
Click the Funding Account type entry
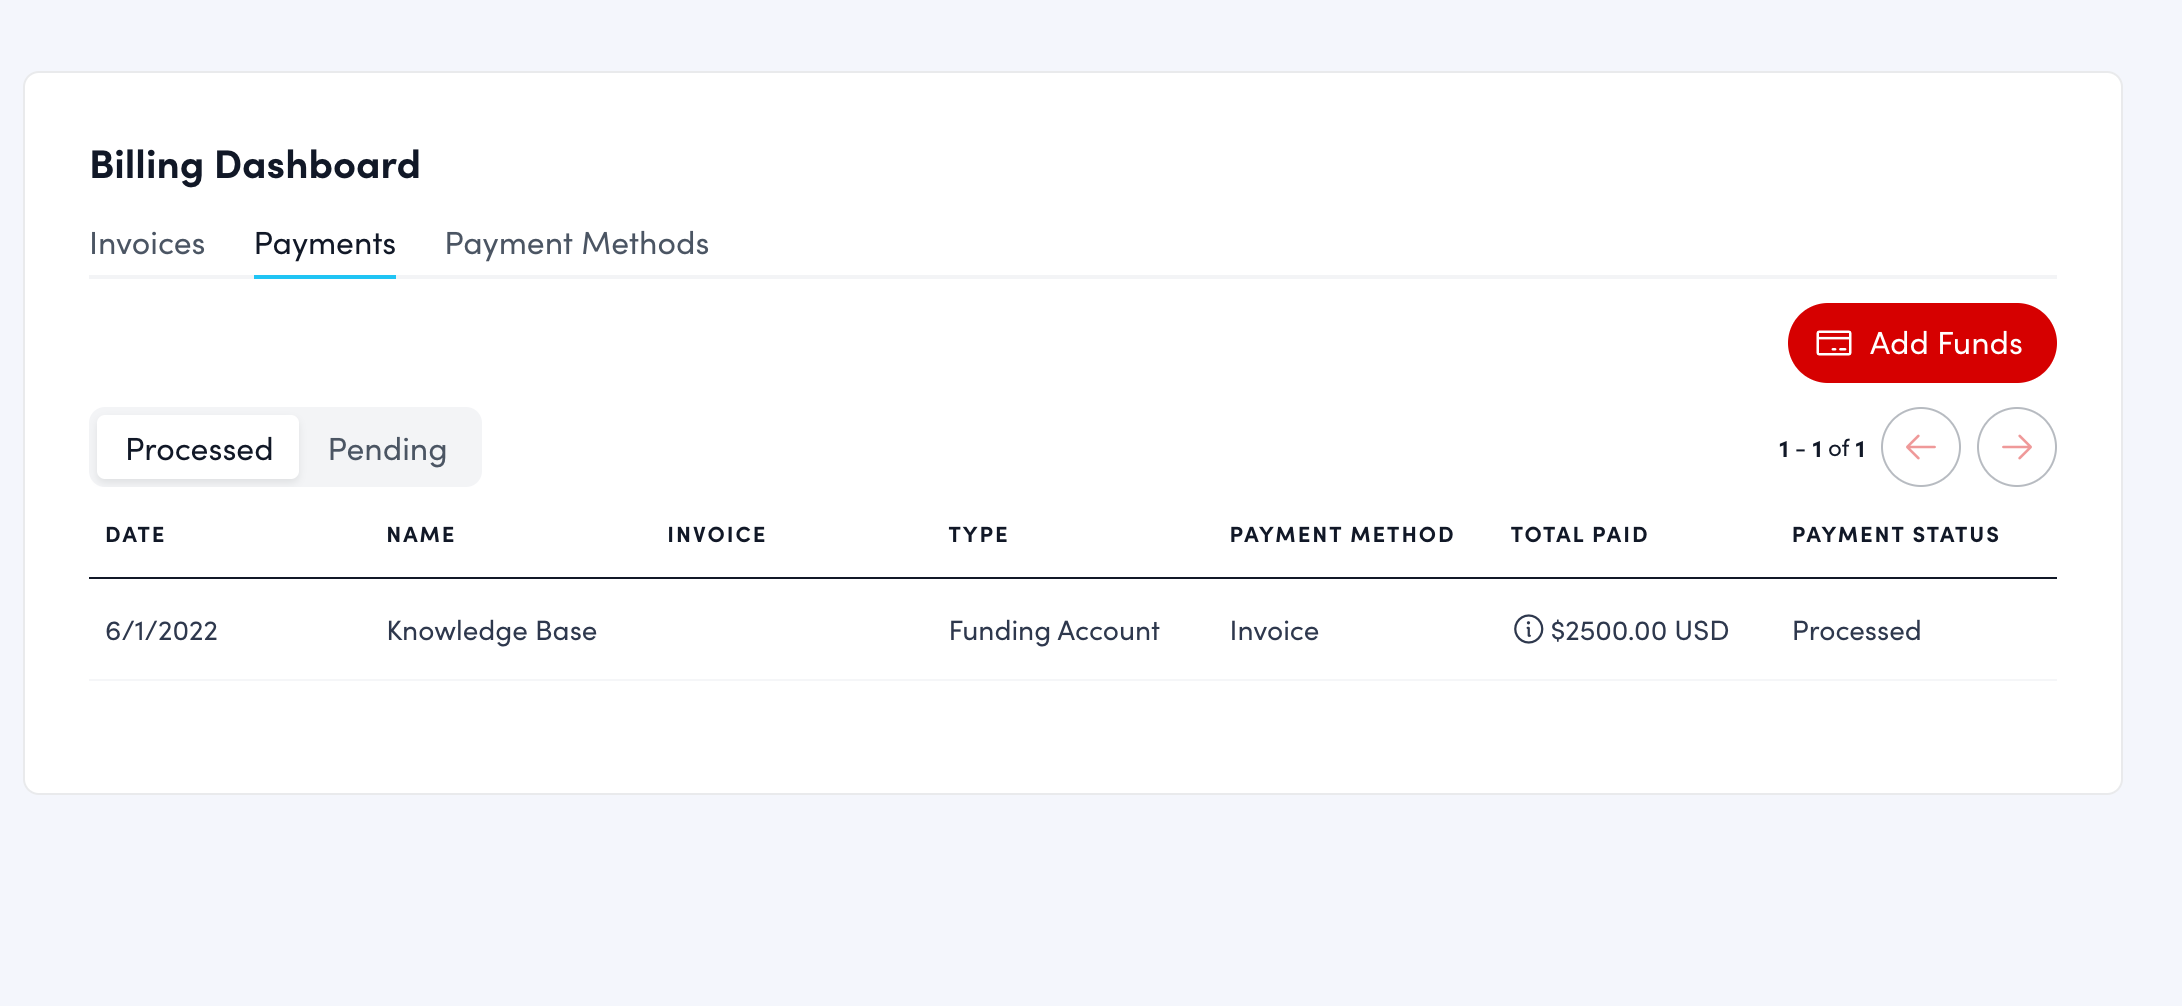click(x=1054, y=631)
